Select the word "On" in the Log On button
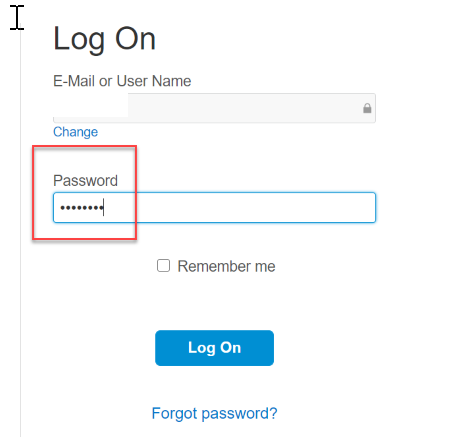451x443 pixels. pos(230,347)
